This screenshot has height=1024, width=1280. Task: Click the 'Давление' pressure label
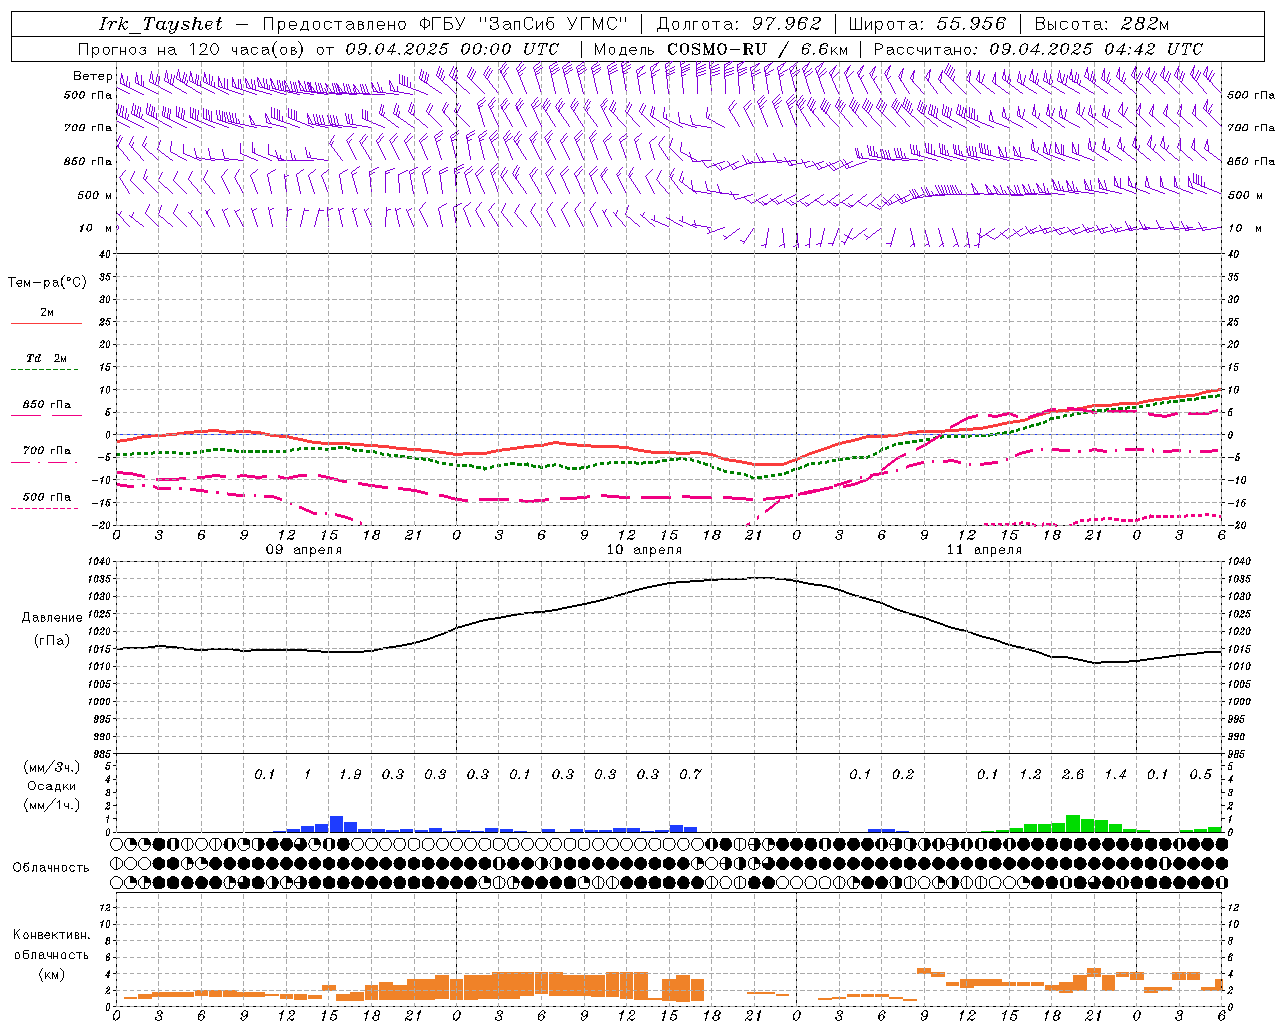52,617
